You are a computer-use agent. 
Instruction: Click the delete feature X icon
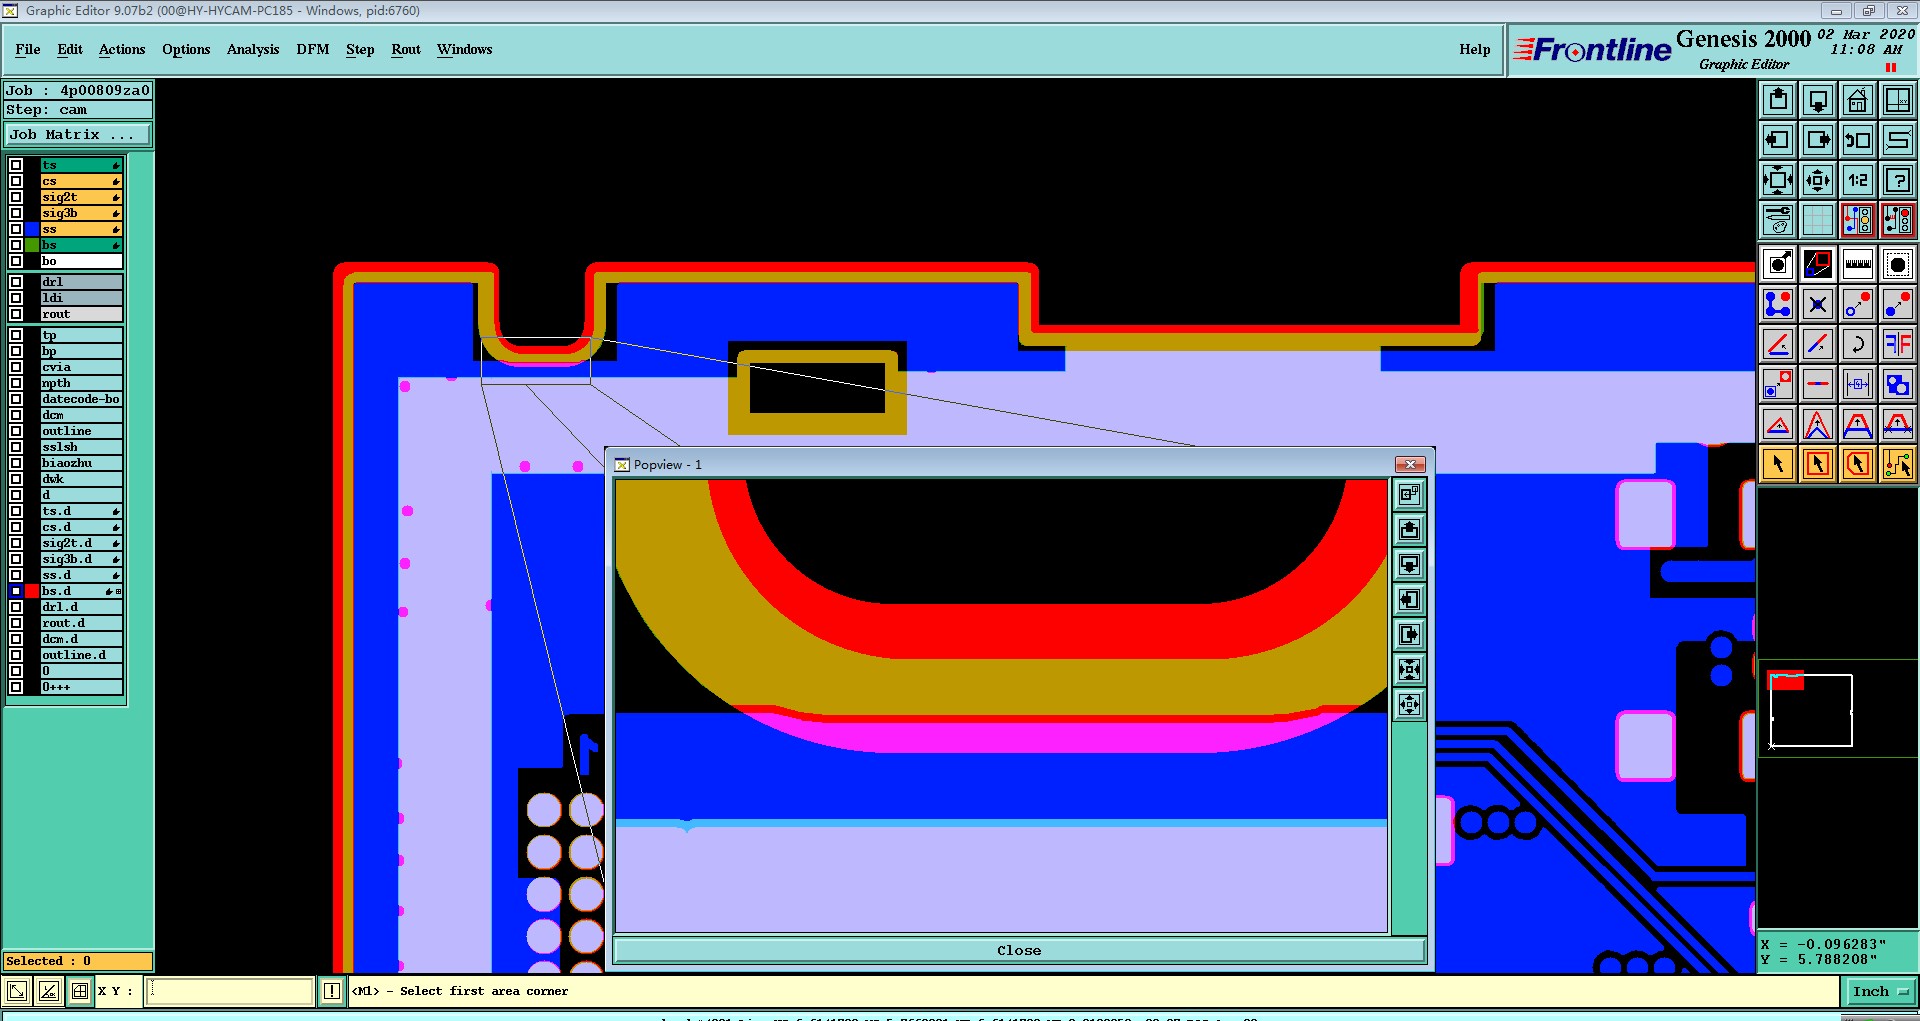[1818, 304]
